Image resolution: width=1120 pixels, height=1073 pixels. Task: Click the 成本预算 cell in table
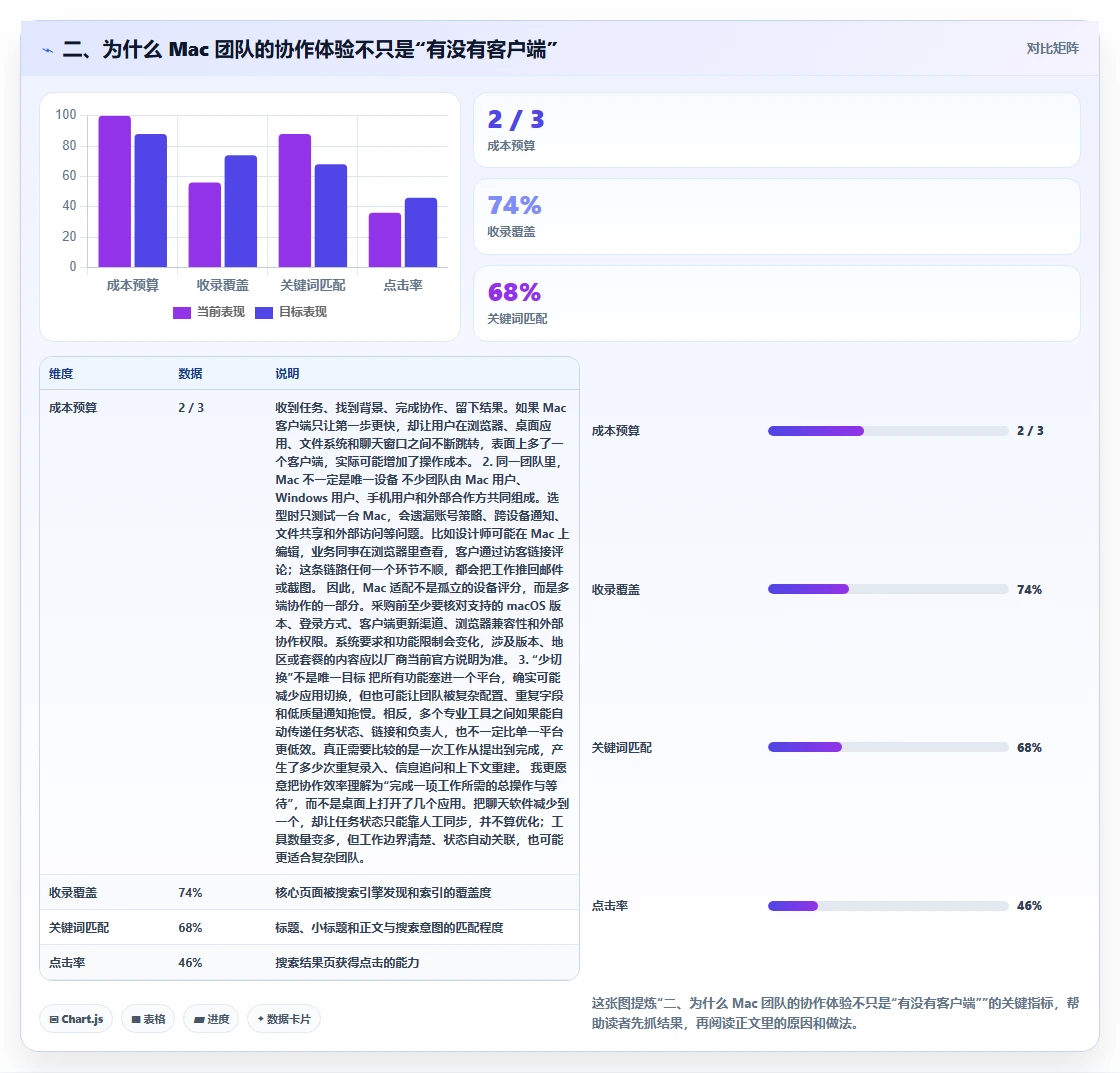pos(73,408)
